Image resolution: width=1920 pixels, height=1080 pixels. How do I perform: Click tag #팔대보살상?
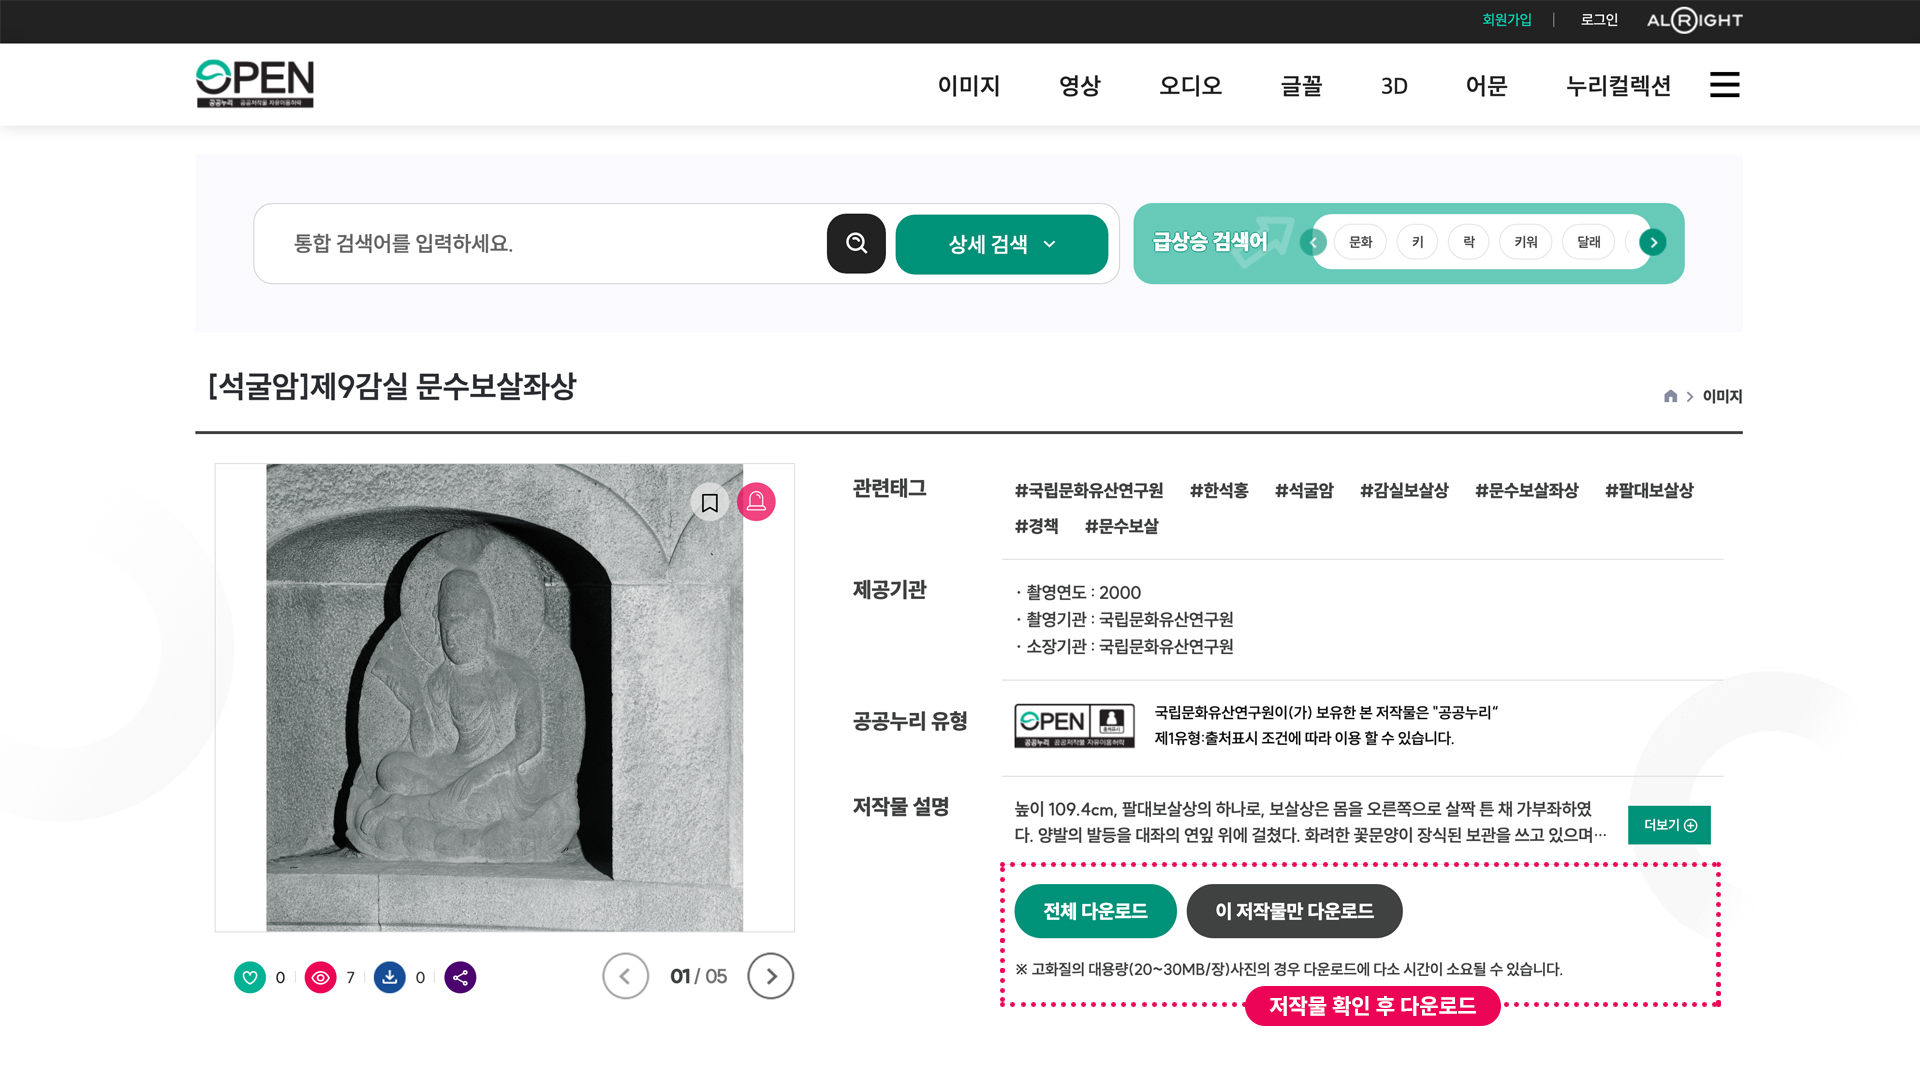(x=1649, y=491)
